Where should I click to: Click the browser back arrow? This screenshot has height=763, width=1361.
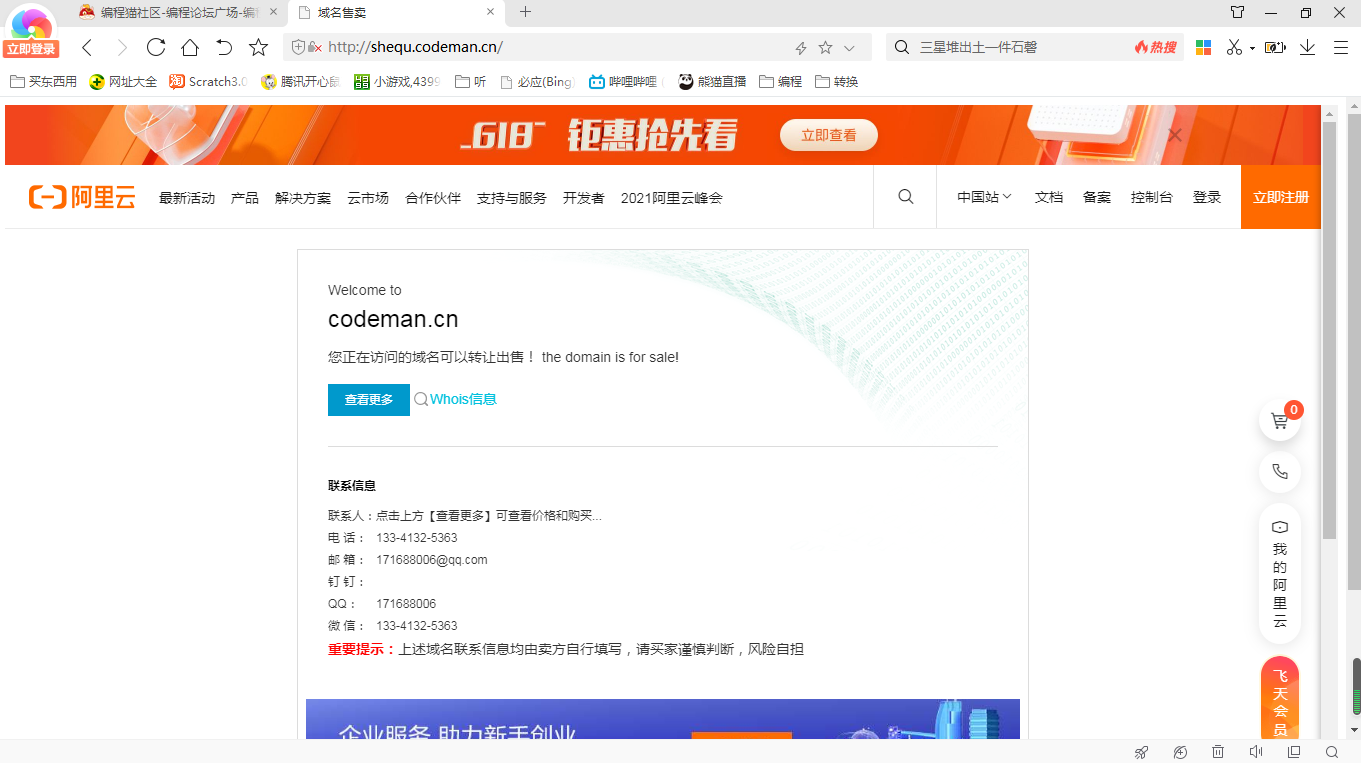click(88, 48)
